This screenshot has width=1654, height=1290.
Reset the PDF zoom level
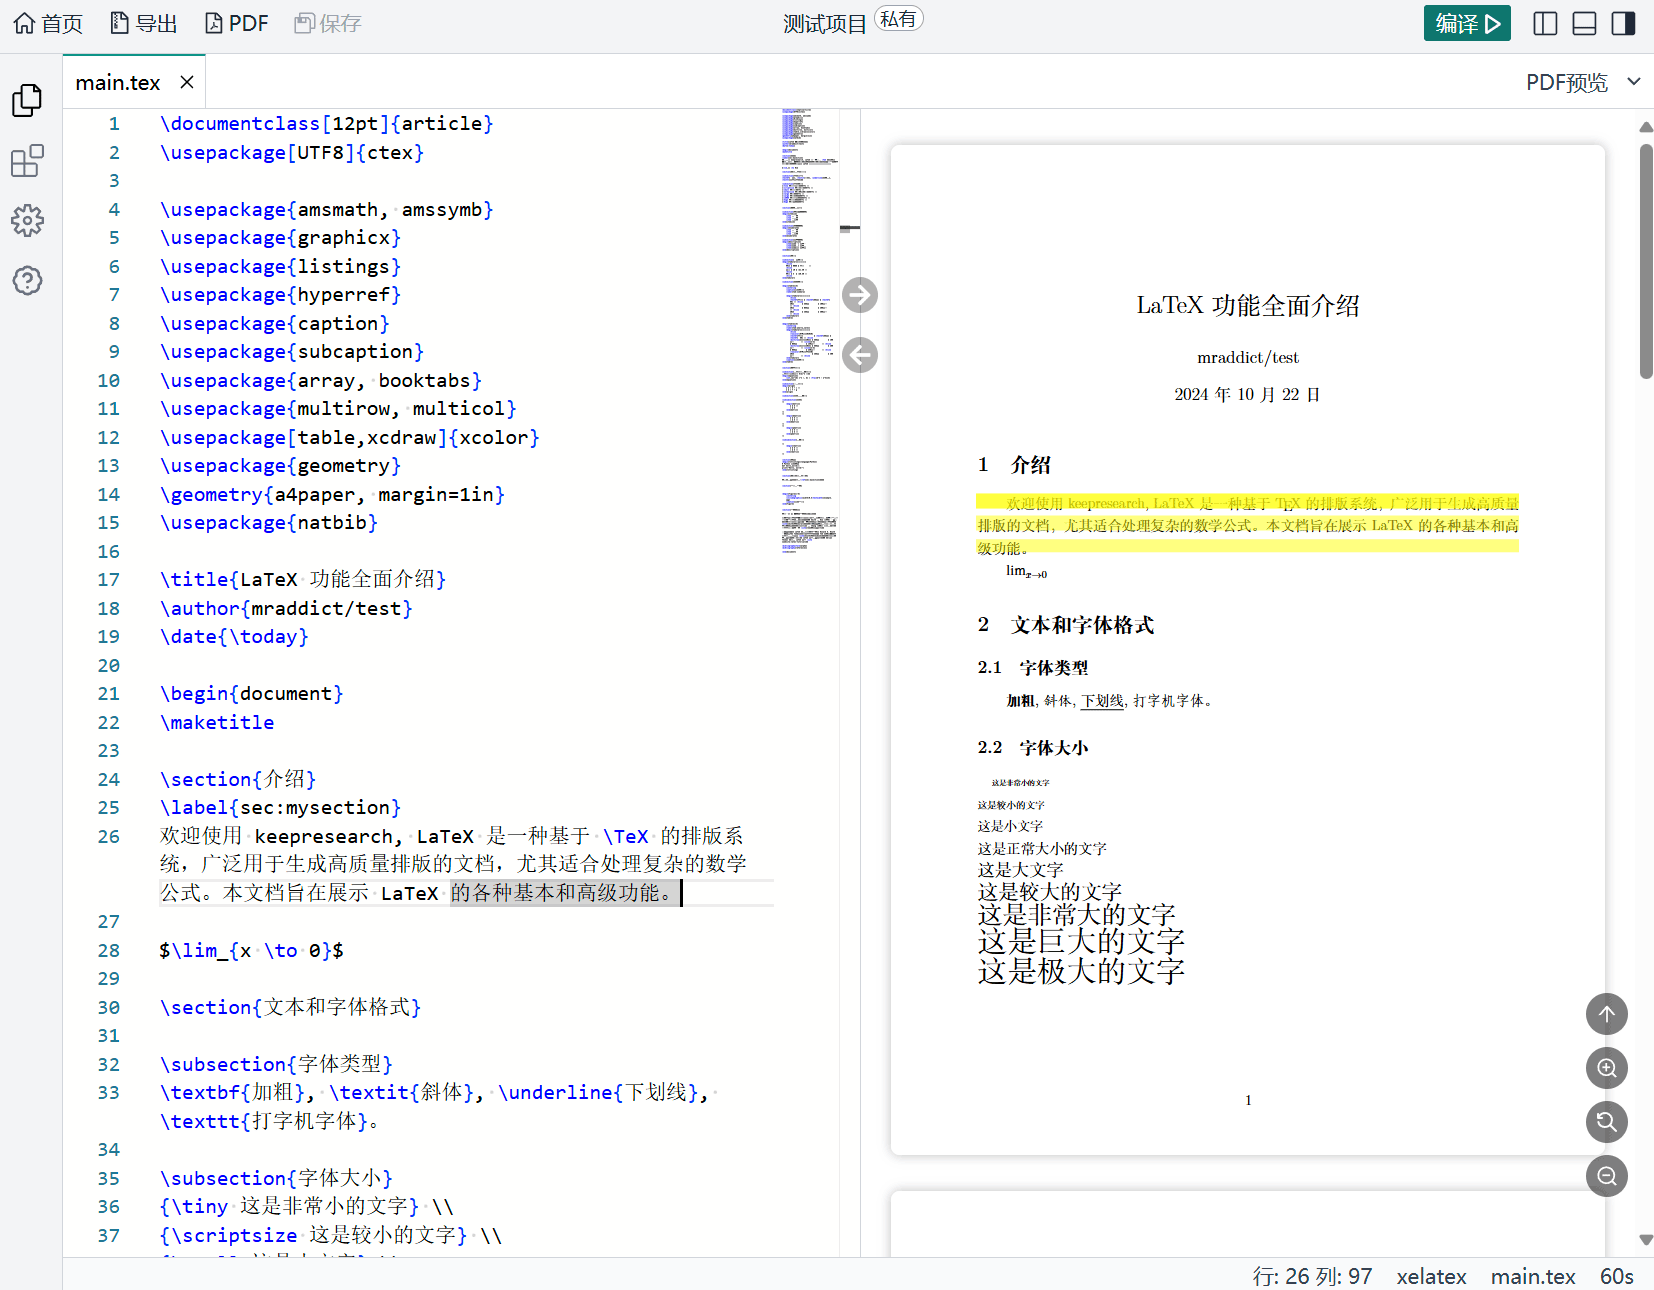(1606, 1122)
